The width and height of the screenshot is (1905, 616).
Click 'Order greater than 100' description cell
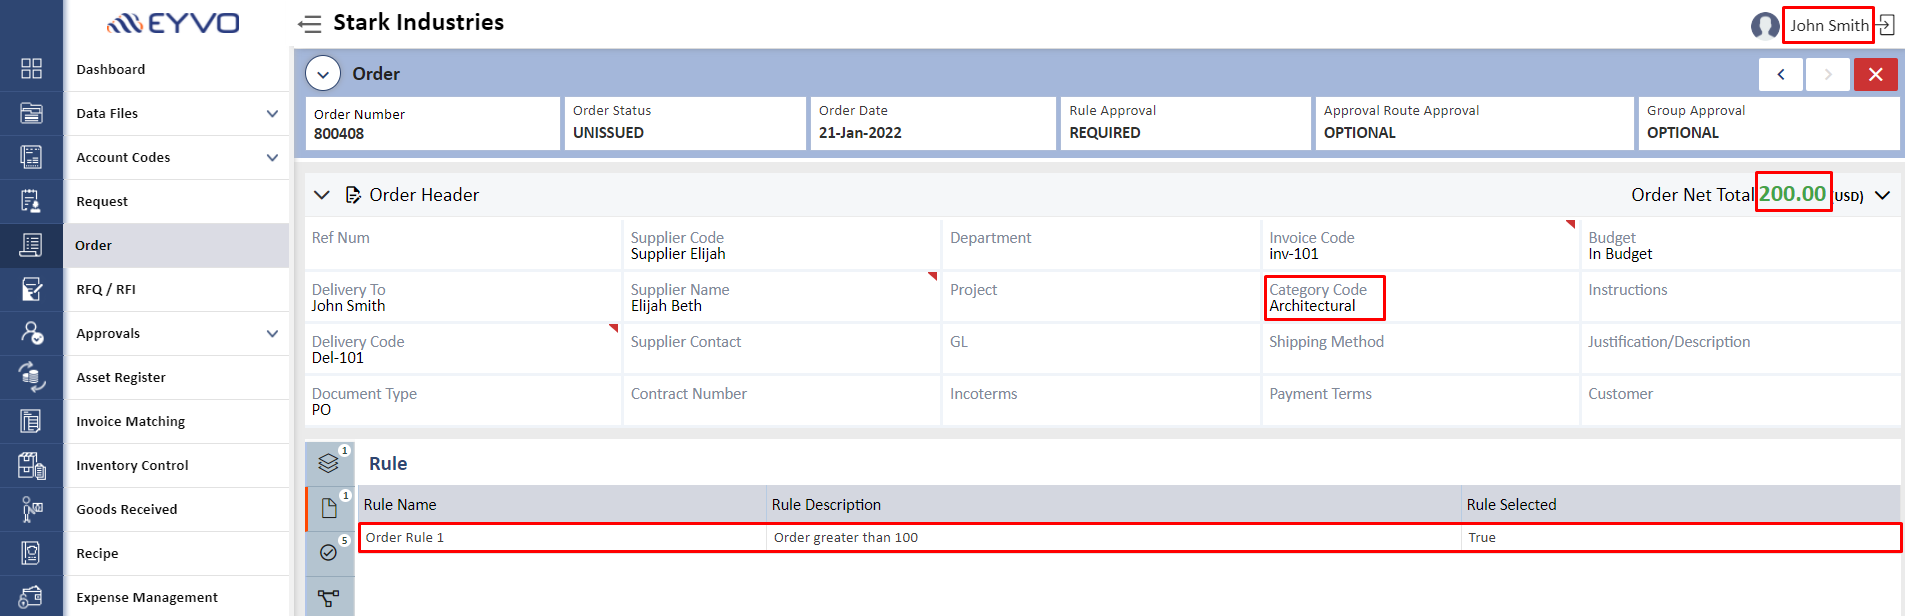[x=1114, y=538]
